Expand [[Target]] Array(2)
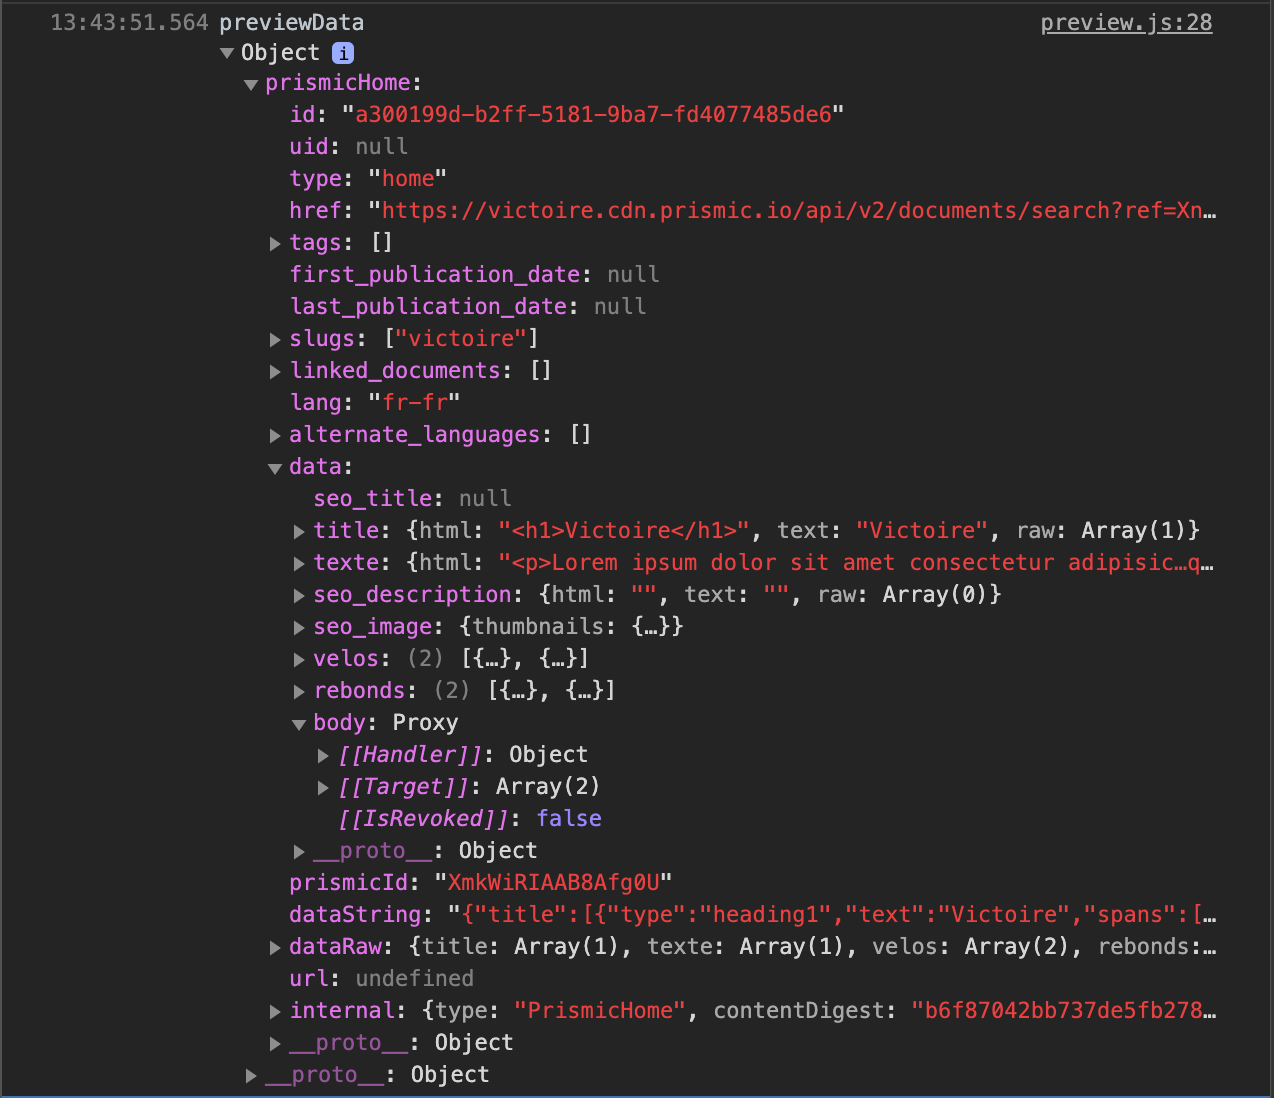Viewport: 1274px width, 1098px height. [x=323, y=787]
